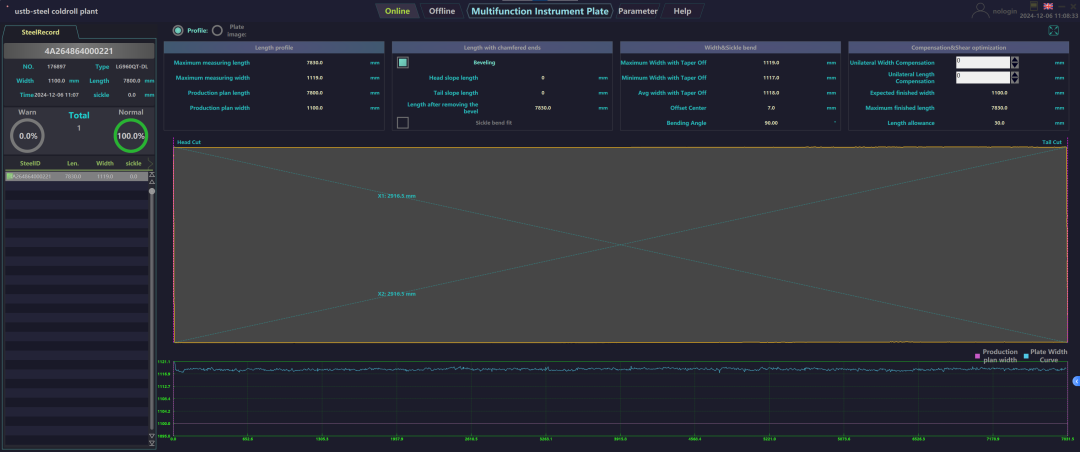
Task: Click the Normal 100% green gauge
Action: point(130,136)
